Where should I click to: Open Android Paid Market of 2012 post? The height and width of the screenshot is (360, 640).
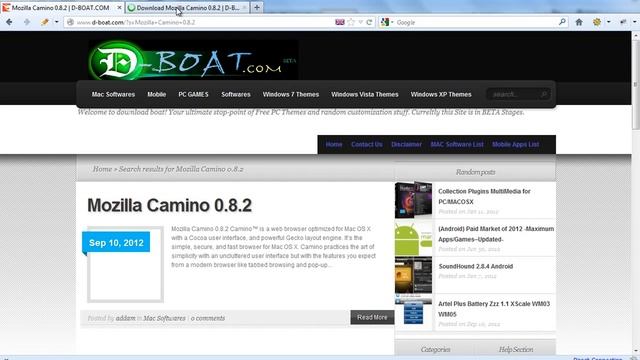(496, 234)
